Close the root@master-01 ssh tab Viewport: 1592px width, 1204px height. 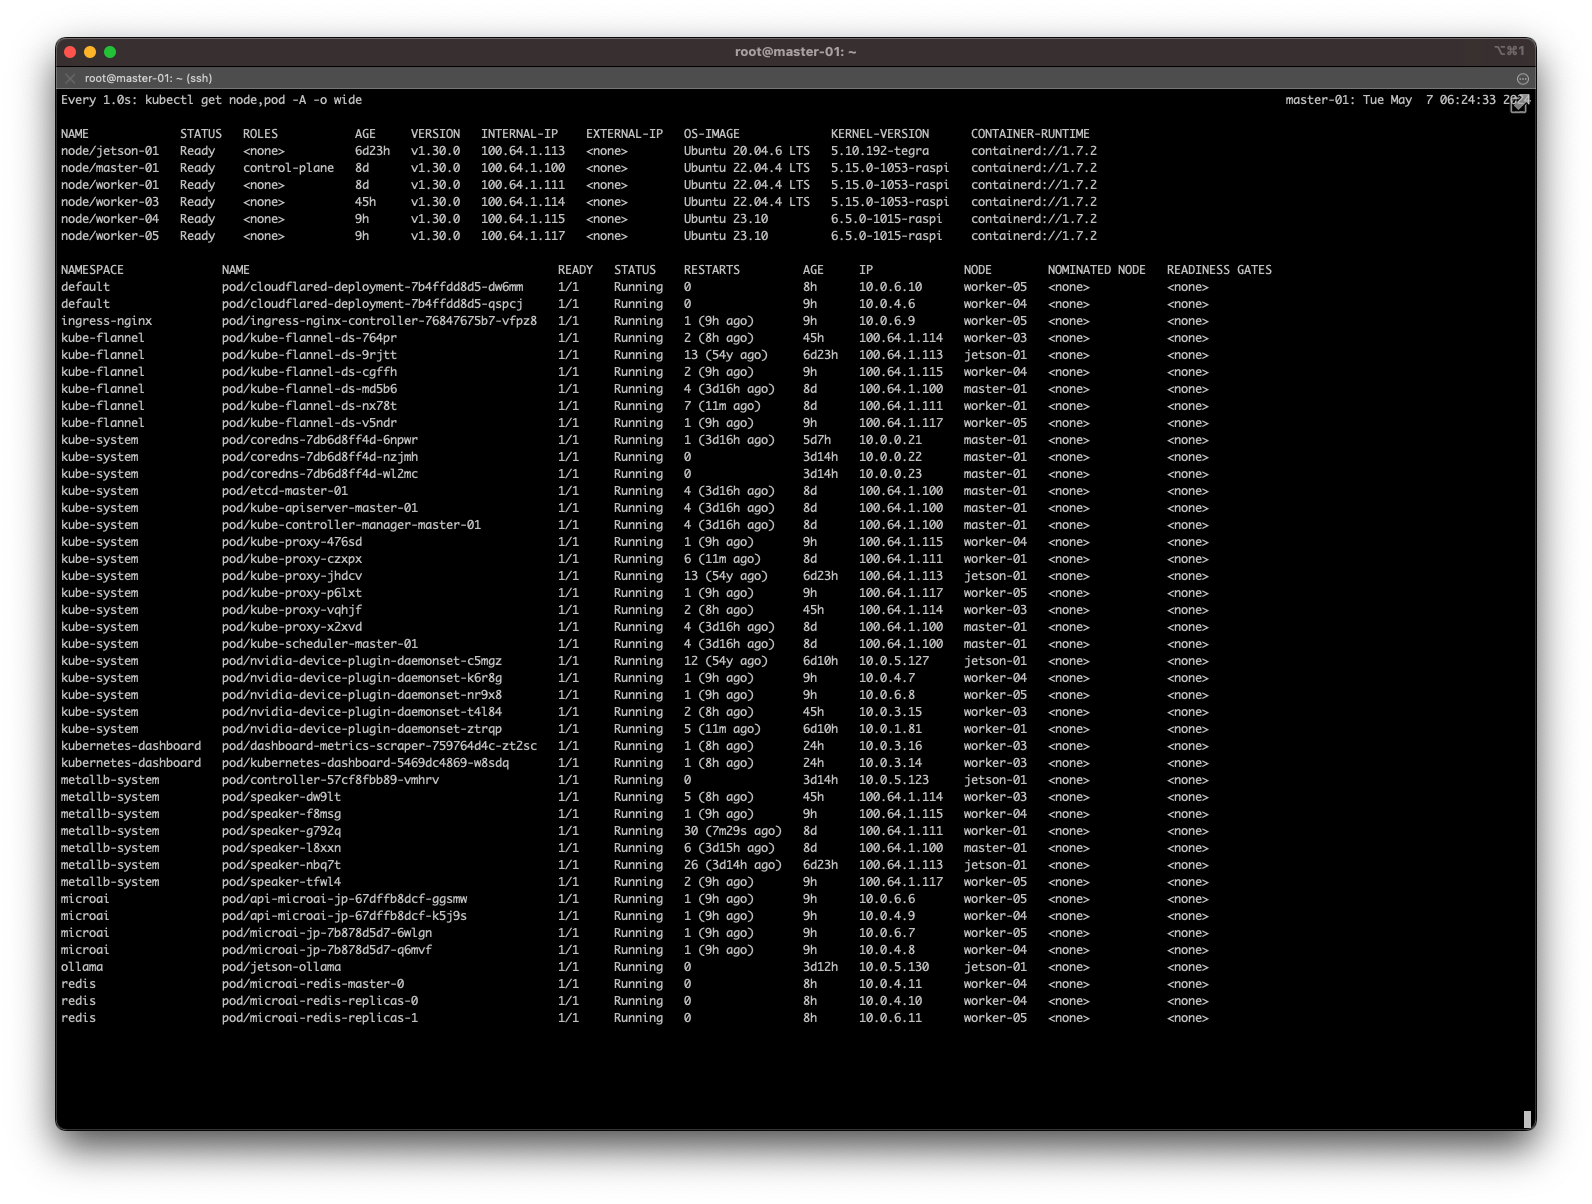[x=70, y=78]
